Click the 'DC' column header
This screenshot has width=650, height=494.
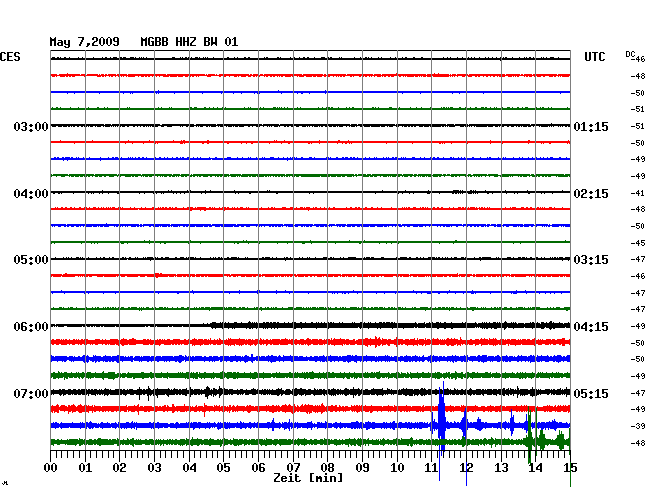coord(630,55)
